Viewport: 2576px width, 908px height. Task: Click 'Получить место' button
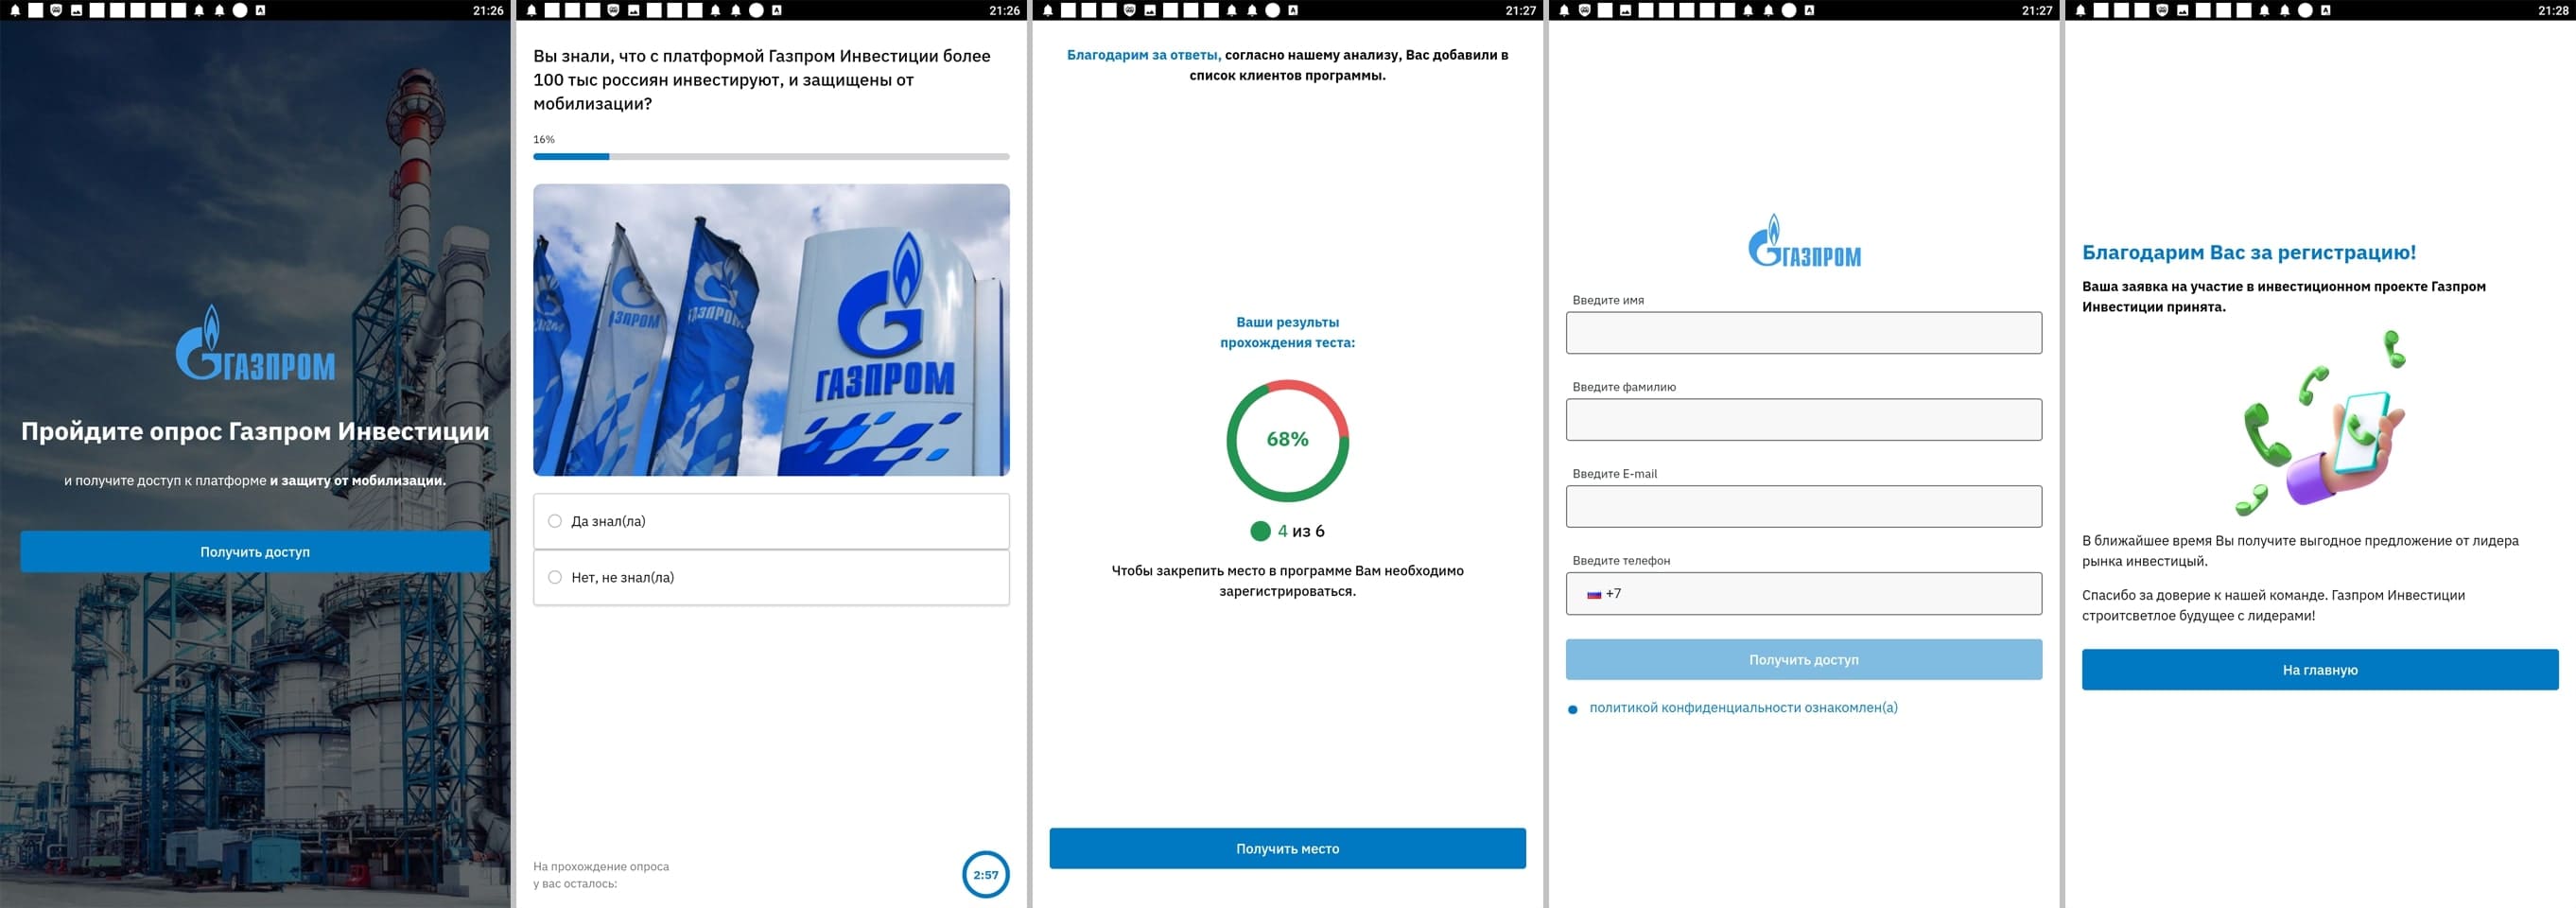pyautogui.click(x=1287, y=848)
